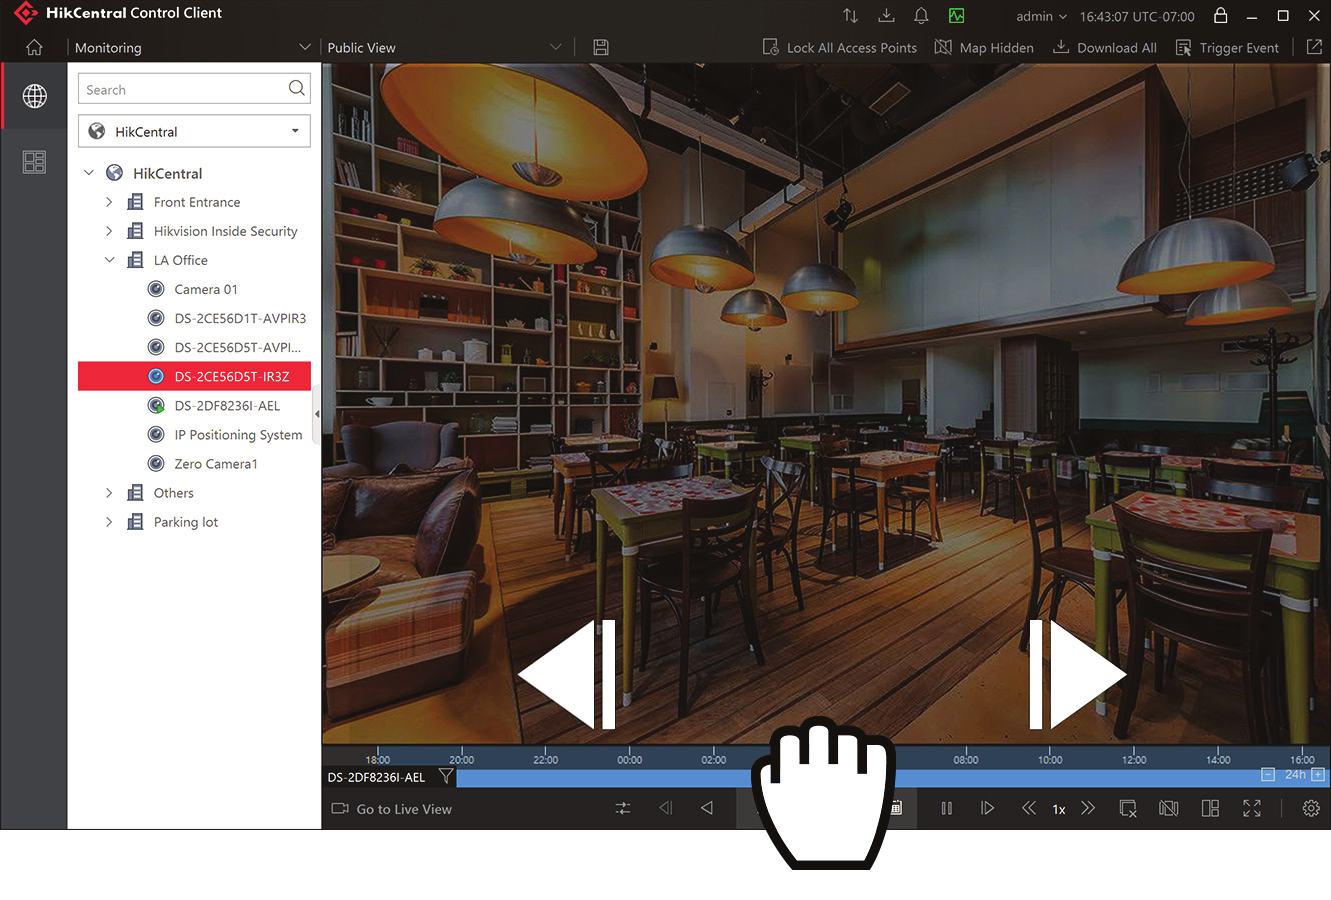Click Go to Live View
Viewport: 1331px width, 900px height.
[392, 809]
